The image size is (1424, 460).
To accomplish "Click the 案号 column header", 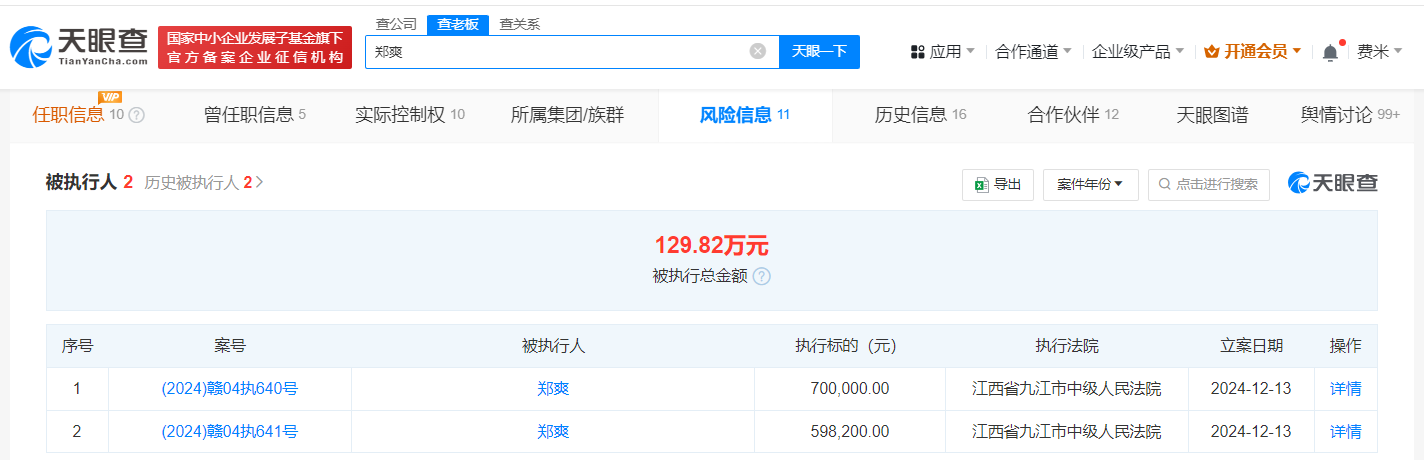I will pos(229,346).
